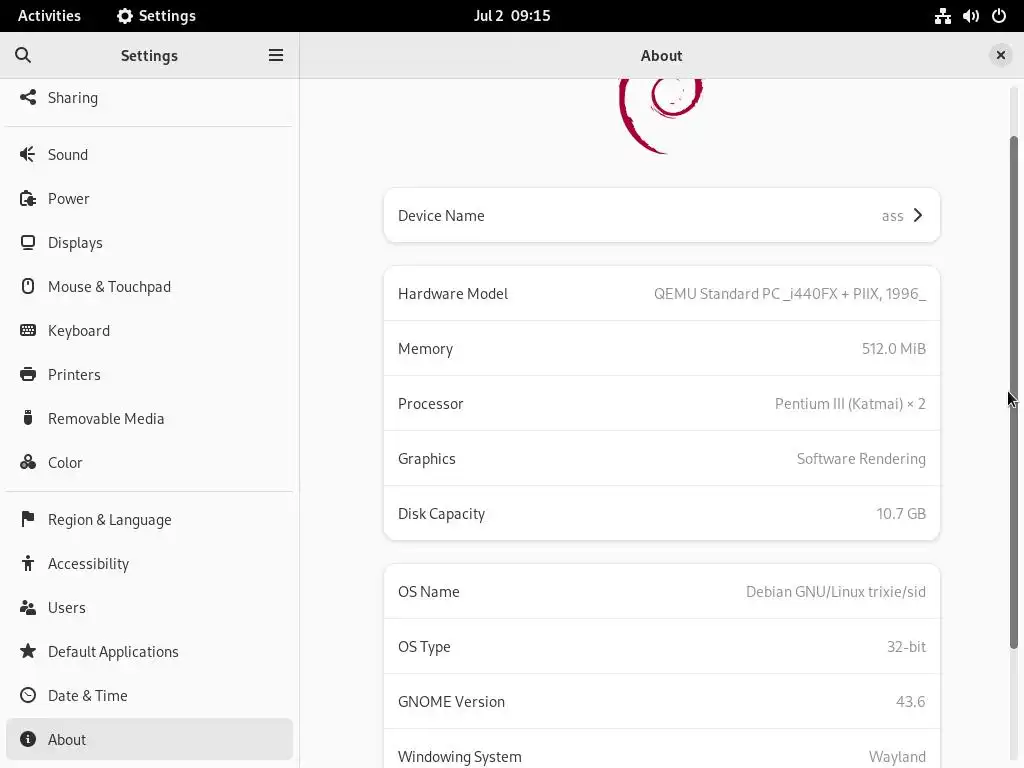Click 'Pentium III (Katmai) × 2' value
The height and width of the screenshot is (768, 1024).
click(850, 404)
